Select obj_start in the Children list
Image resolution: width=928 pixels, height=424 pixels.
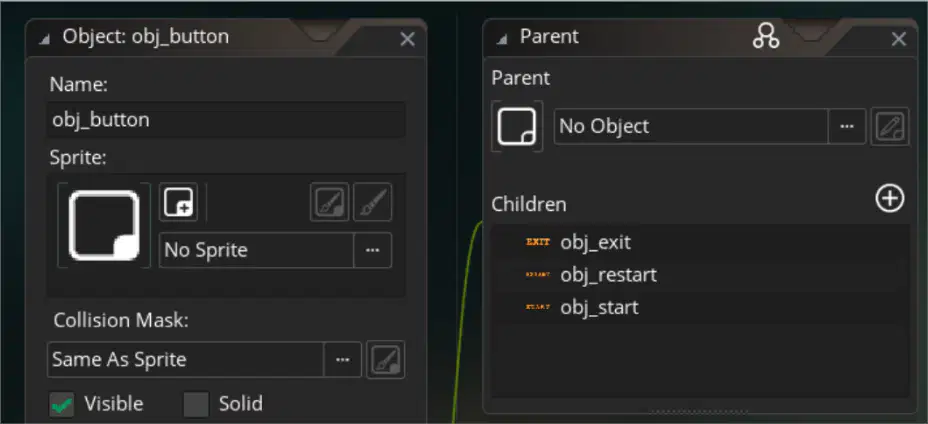pyautogui.click(x=701, y=307)
